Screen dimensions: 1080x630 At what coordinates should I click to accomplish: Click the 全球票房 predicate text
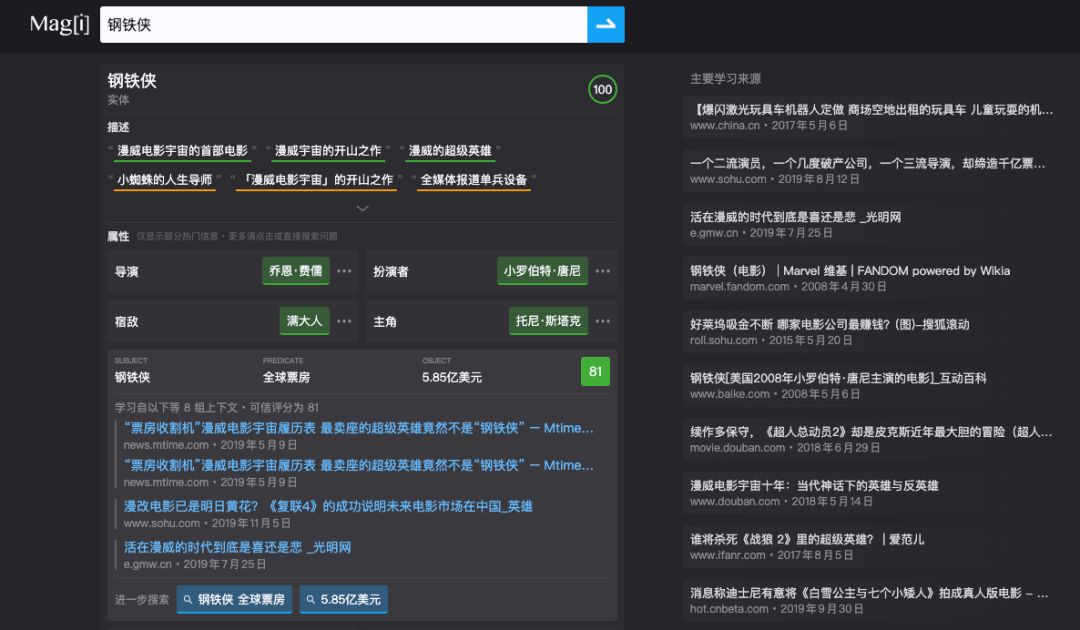(287, 377)
